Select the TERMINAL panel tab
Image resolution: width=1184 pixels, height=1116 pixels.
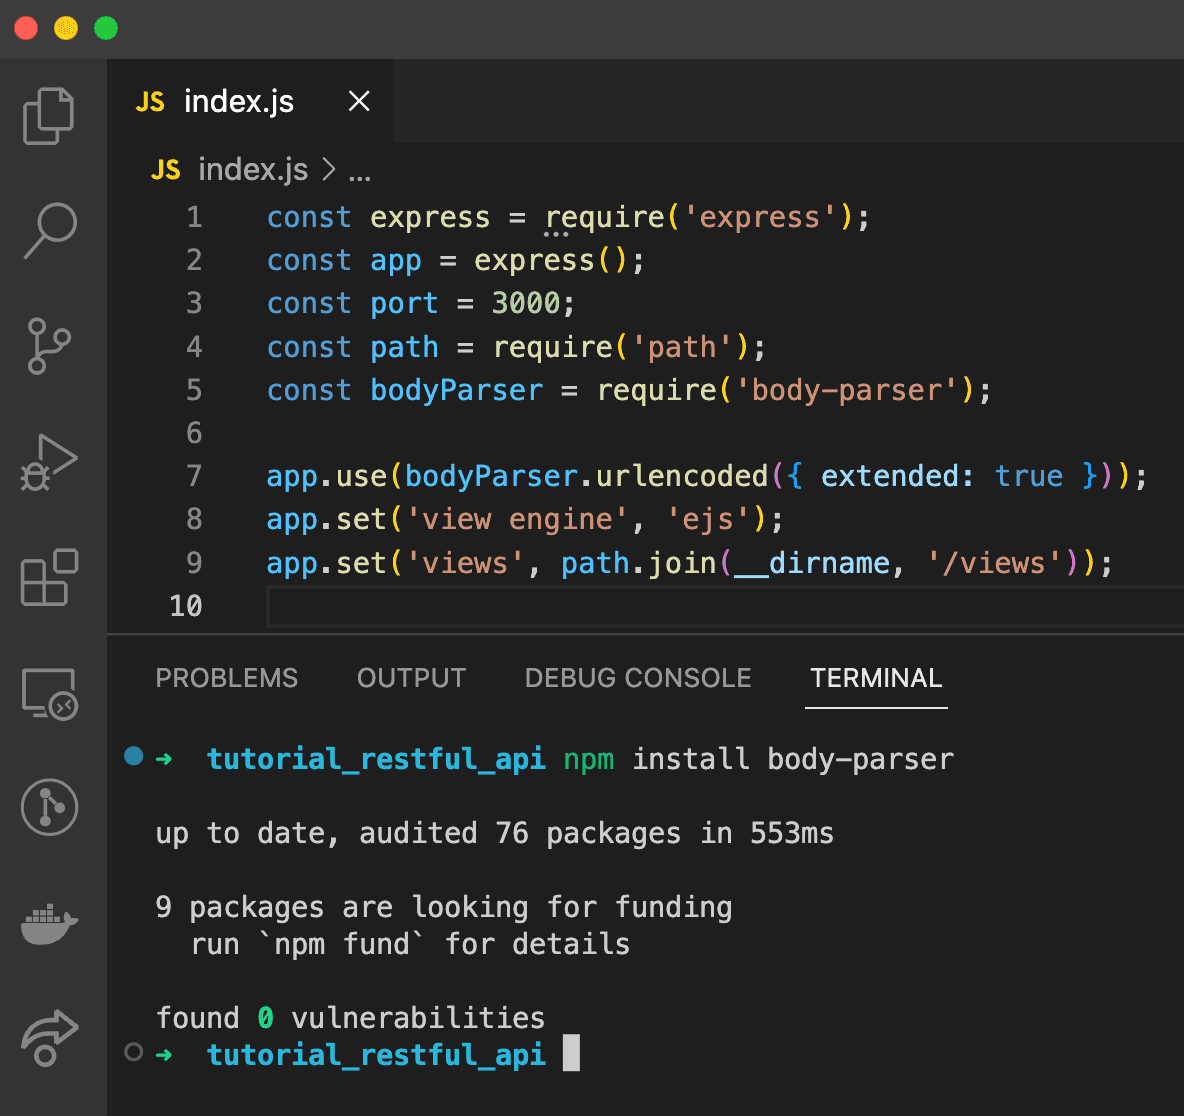(x=876, y=678)
